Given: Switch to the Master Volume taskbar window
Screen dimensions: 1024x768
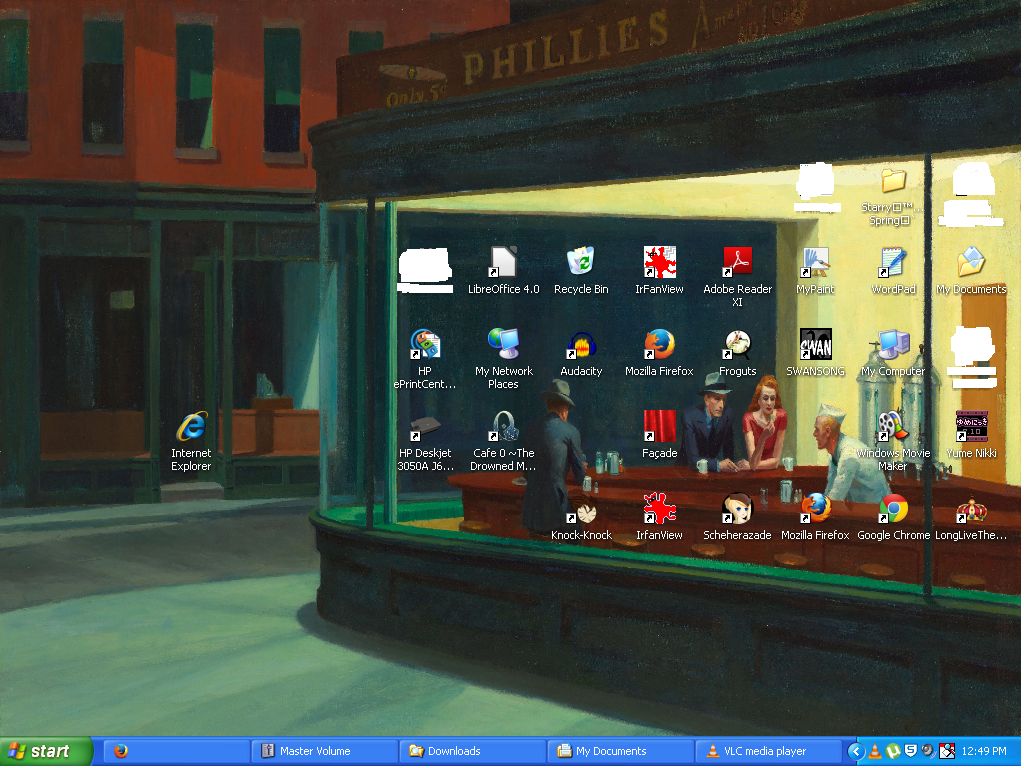Looking at the screenshot, I should click(x=324, y=752).
